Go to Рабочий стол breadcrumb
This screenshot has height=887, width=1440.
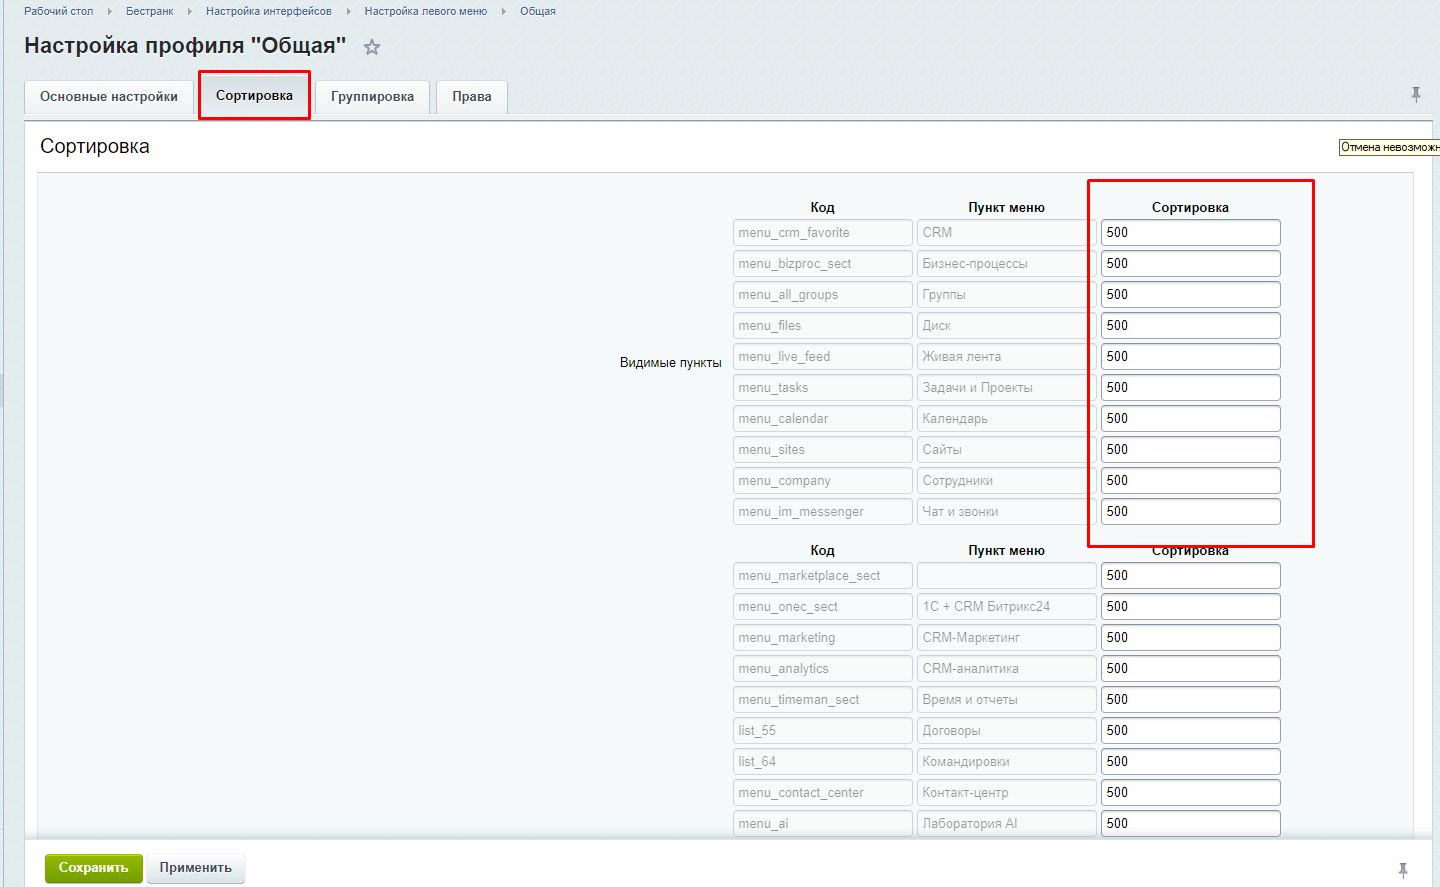(59, 11)
